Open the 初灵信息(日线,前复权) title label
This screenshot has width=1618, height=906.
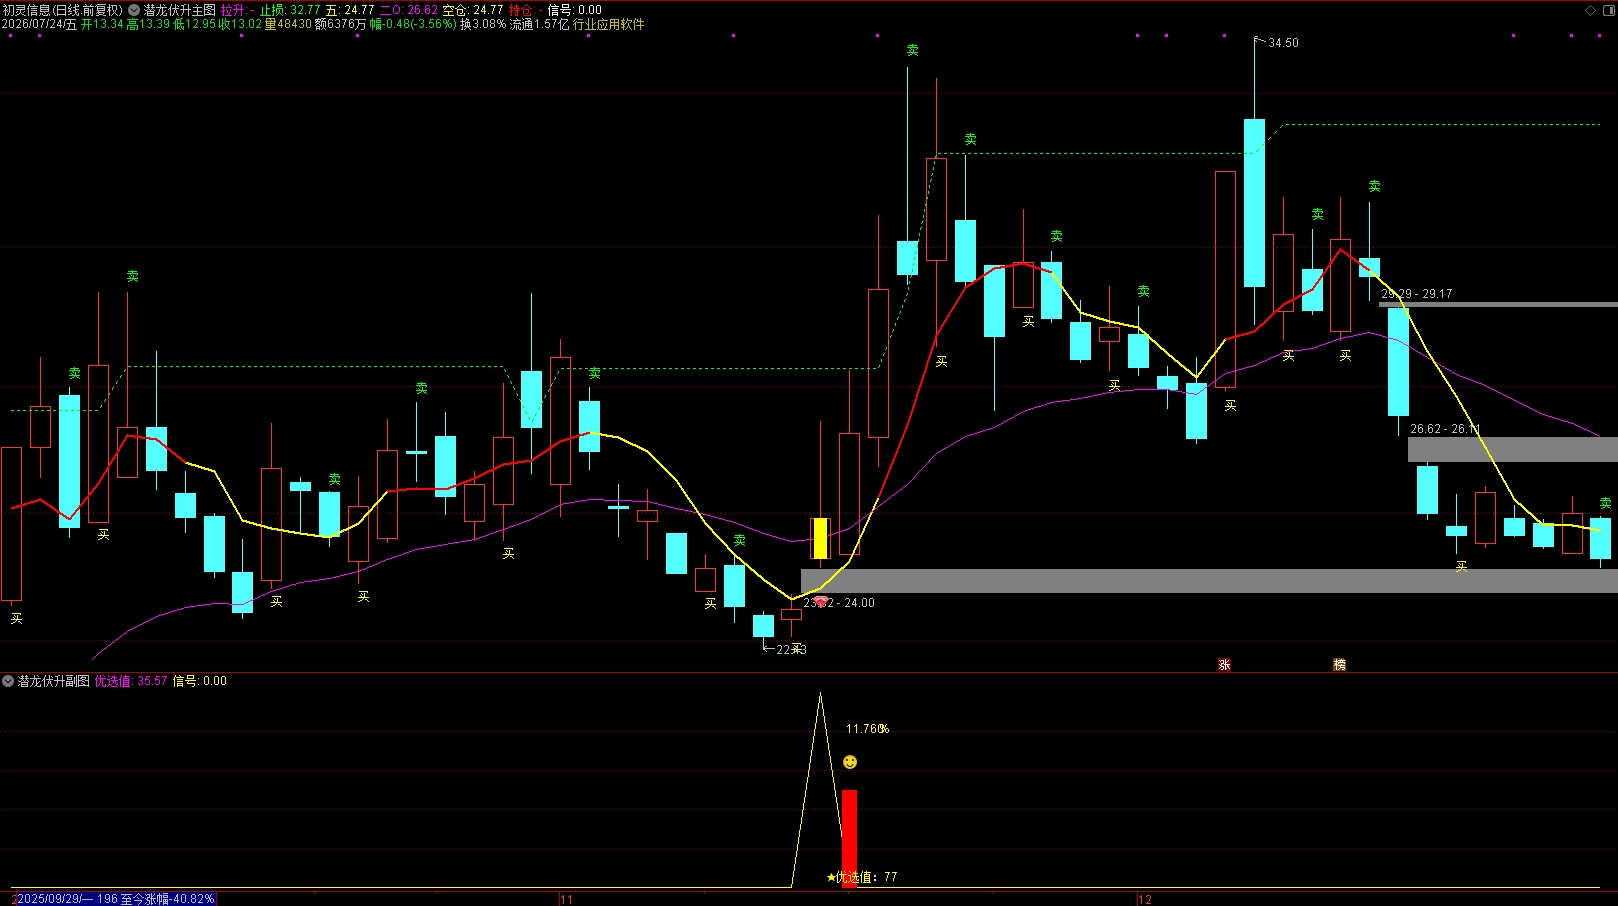tap(62, 10)
